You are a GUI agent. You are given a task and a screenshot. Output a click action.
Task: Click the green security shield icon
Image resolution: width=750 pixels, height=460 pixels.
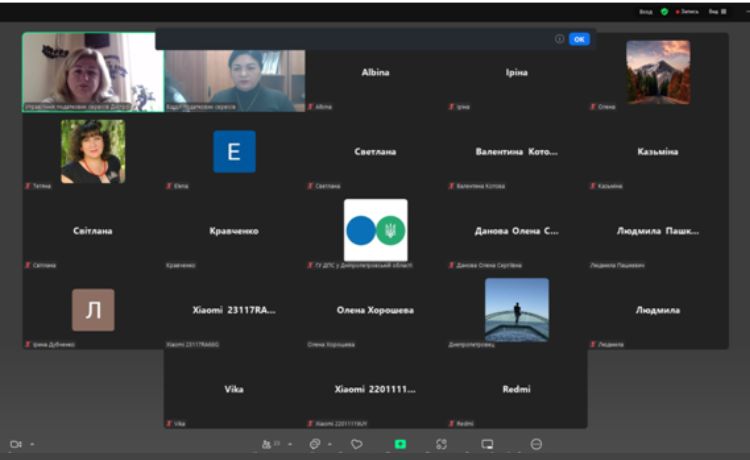click(x=664, y=12)
